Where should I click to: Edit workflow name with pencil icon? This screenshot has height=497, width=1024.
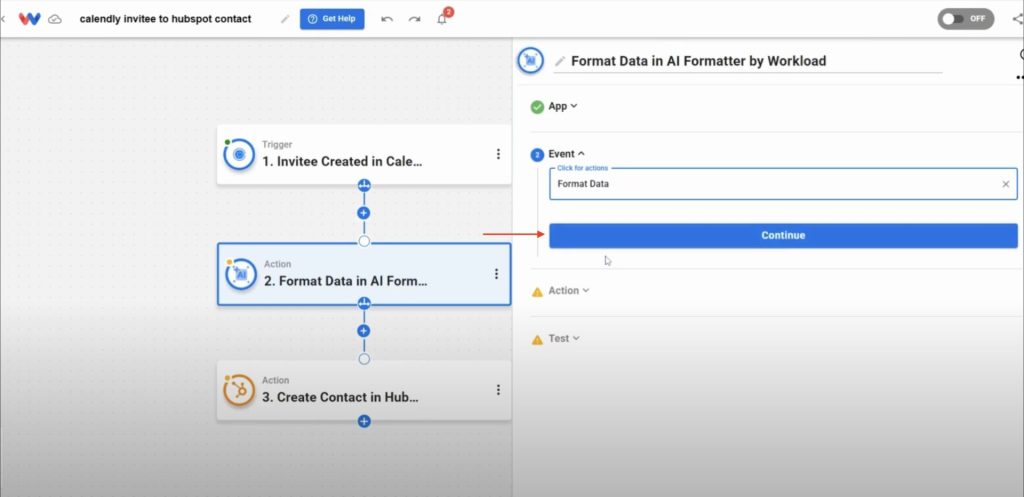[285, 19]
